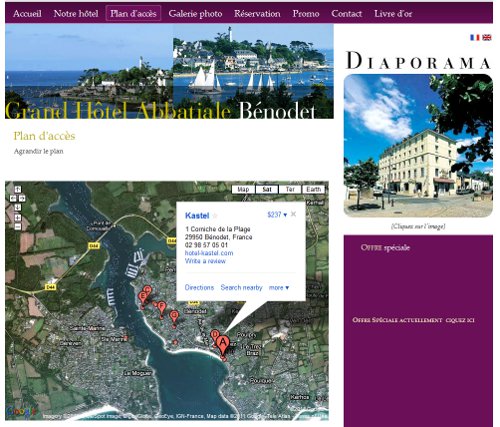Open Livre d'or page
Screen dimensions: 500x427
pyautogui.click(x=393, y=14)
